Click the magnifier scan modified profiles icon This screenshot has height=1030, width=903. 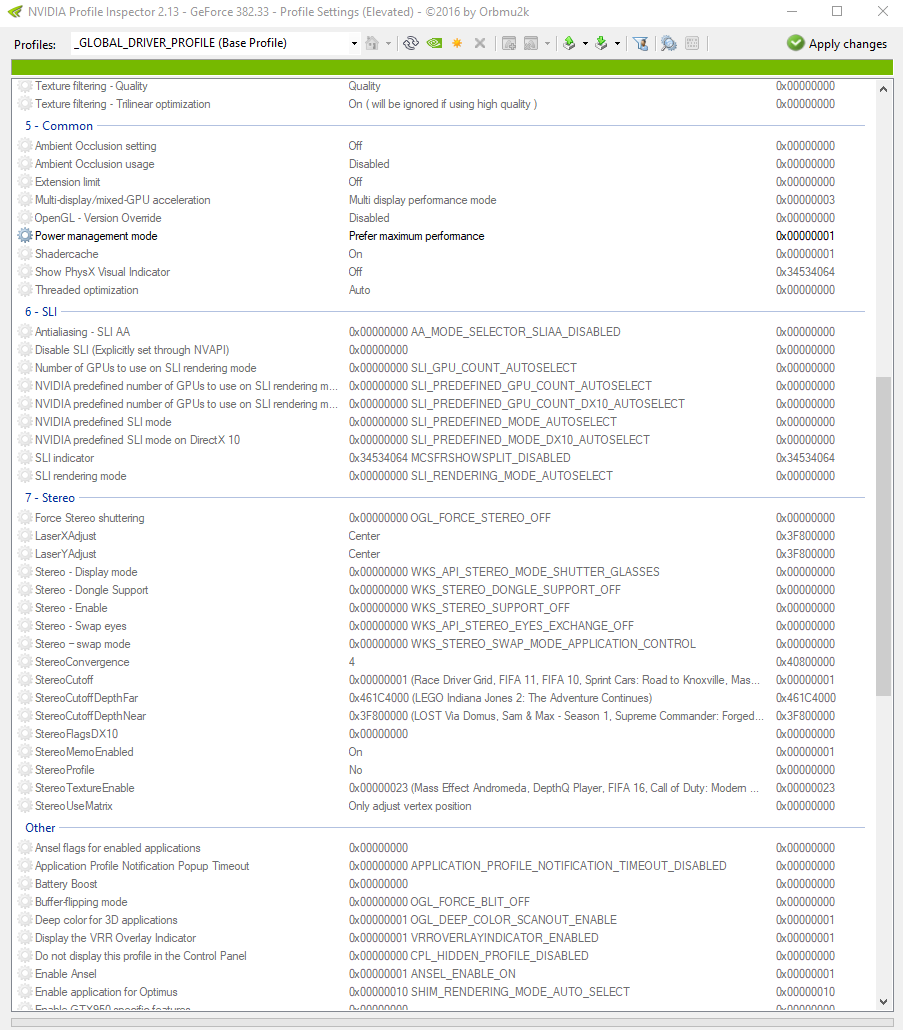[669, 43]
